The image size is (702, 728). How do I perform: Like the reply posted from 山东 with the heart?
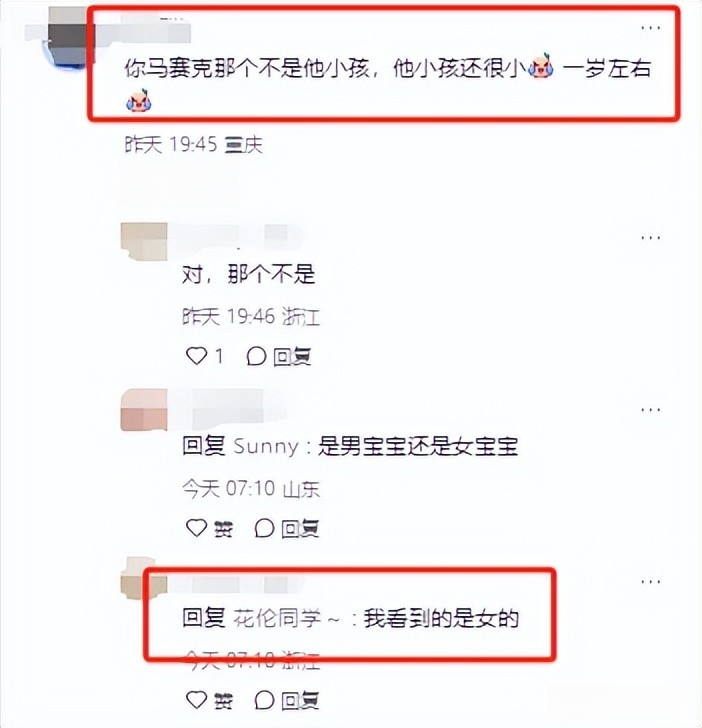[x=196, y=528]
